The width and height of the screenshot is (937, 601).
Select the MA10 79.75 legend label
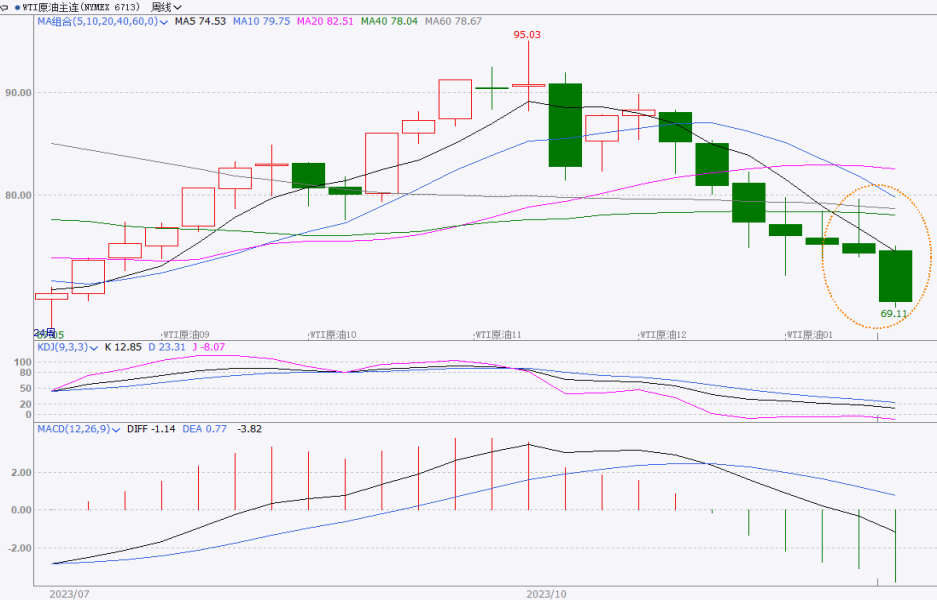pyautogui.click(x=262, y=20)
